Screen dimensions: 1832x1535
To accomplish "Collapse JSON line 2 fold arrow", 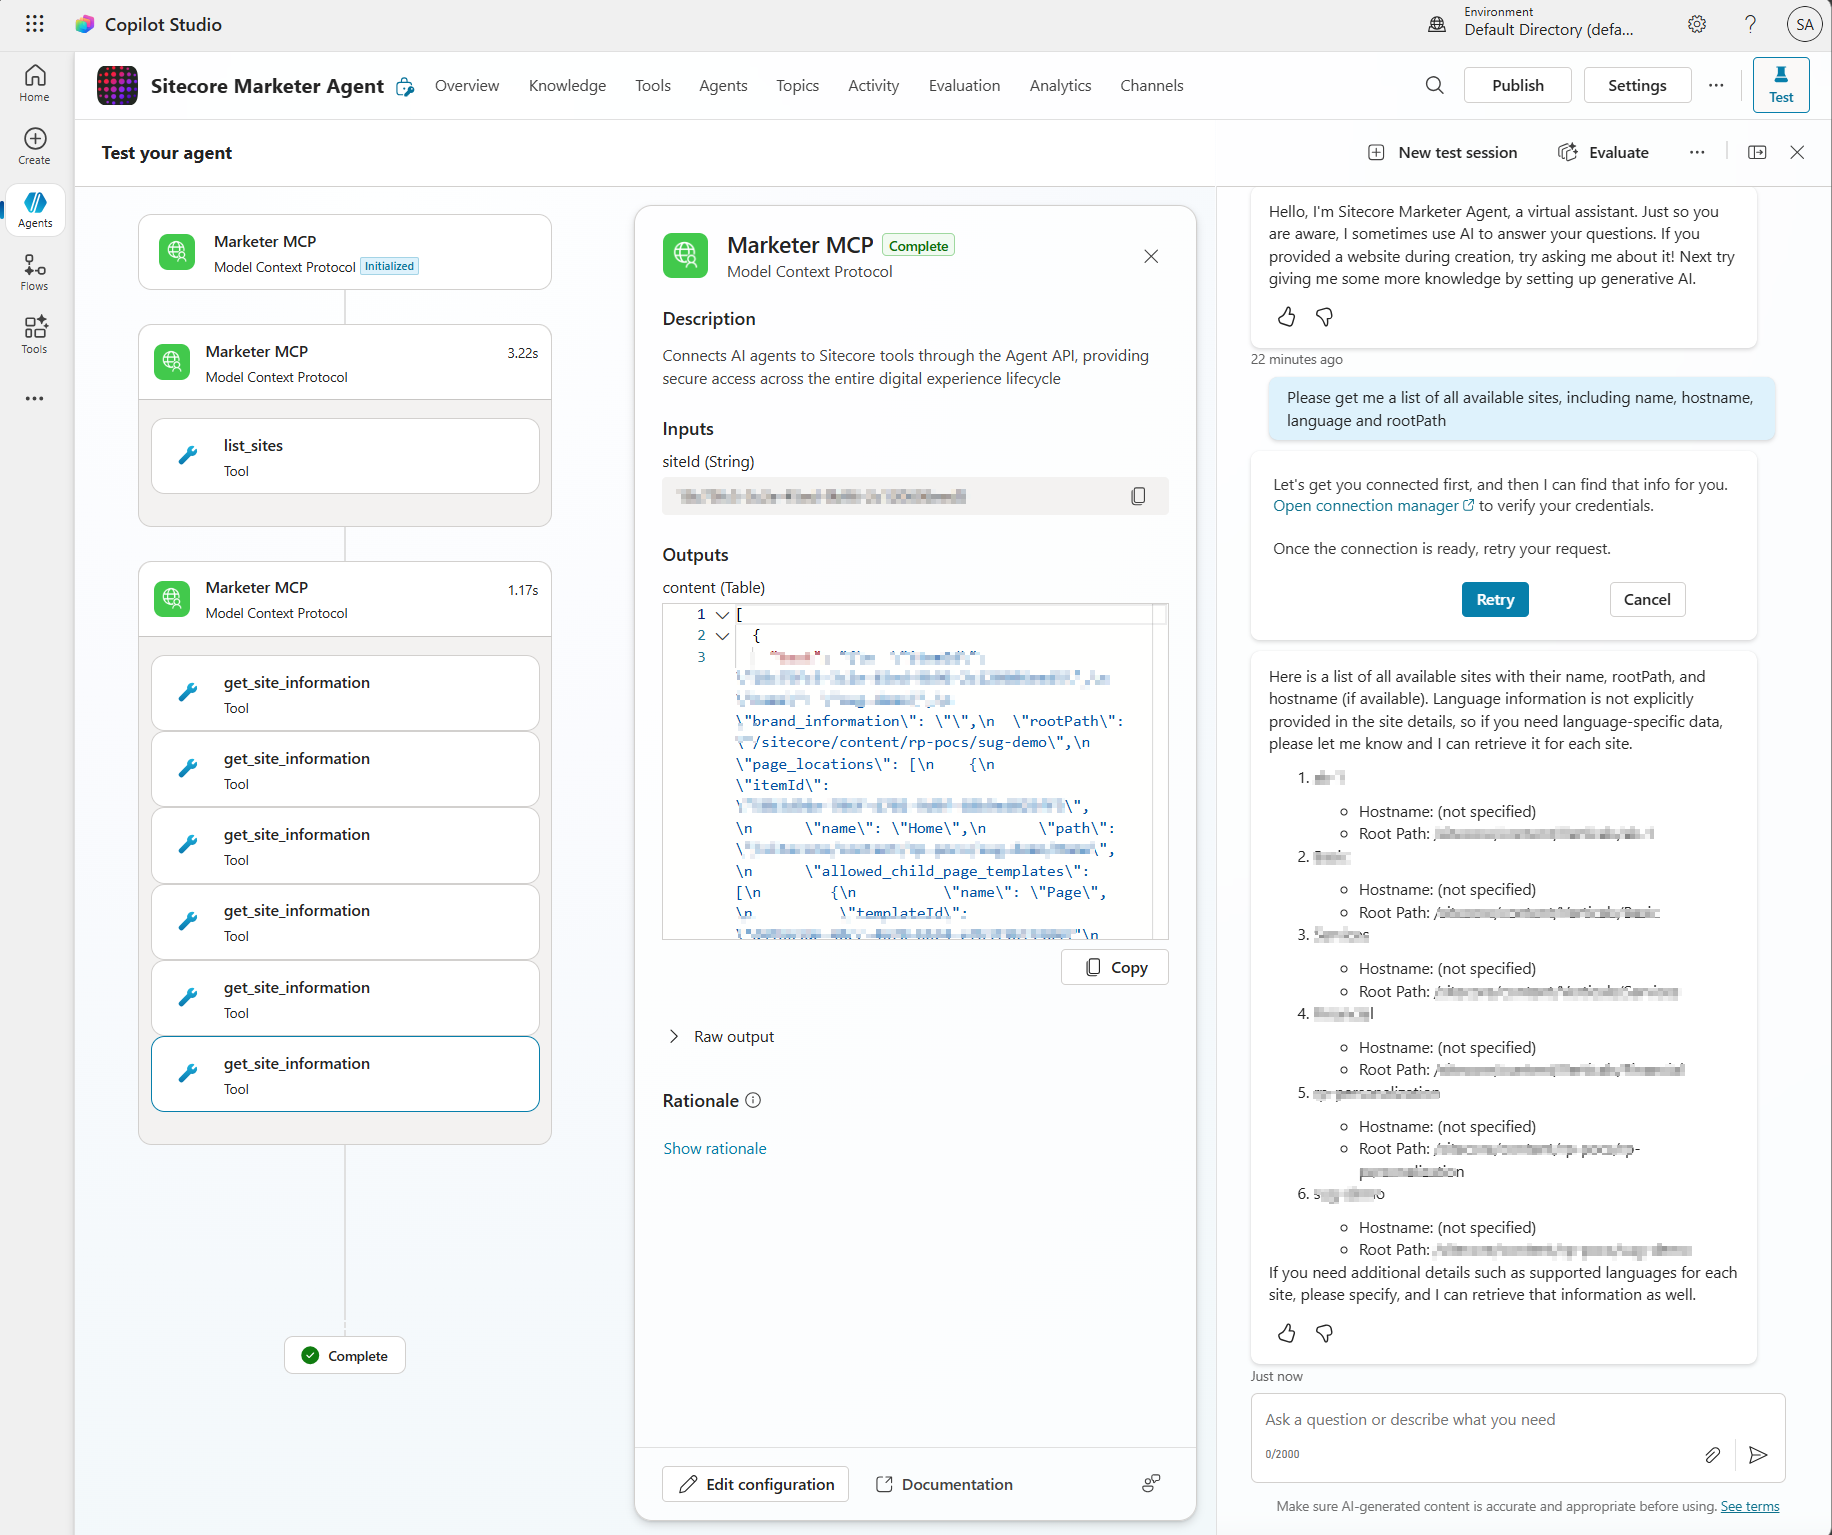I will click(722, 636).
